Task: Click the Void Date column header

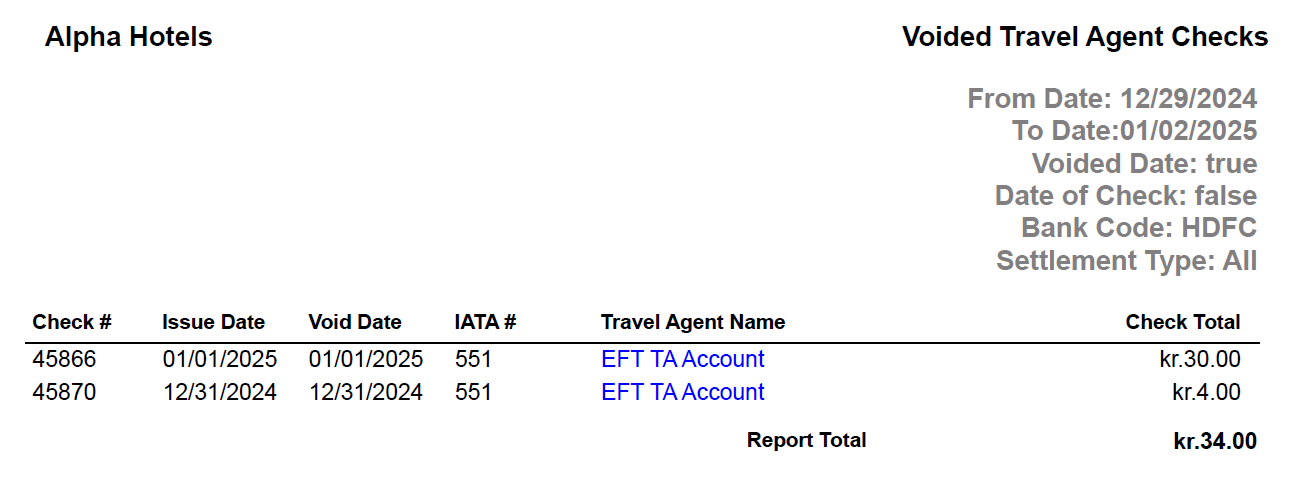Action: pos(355,322)
